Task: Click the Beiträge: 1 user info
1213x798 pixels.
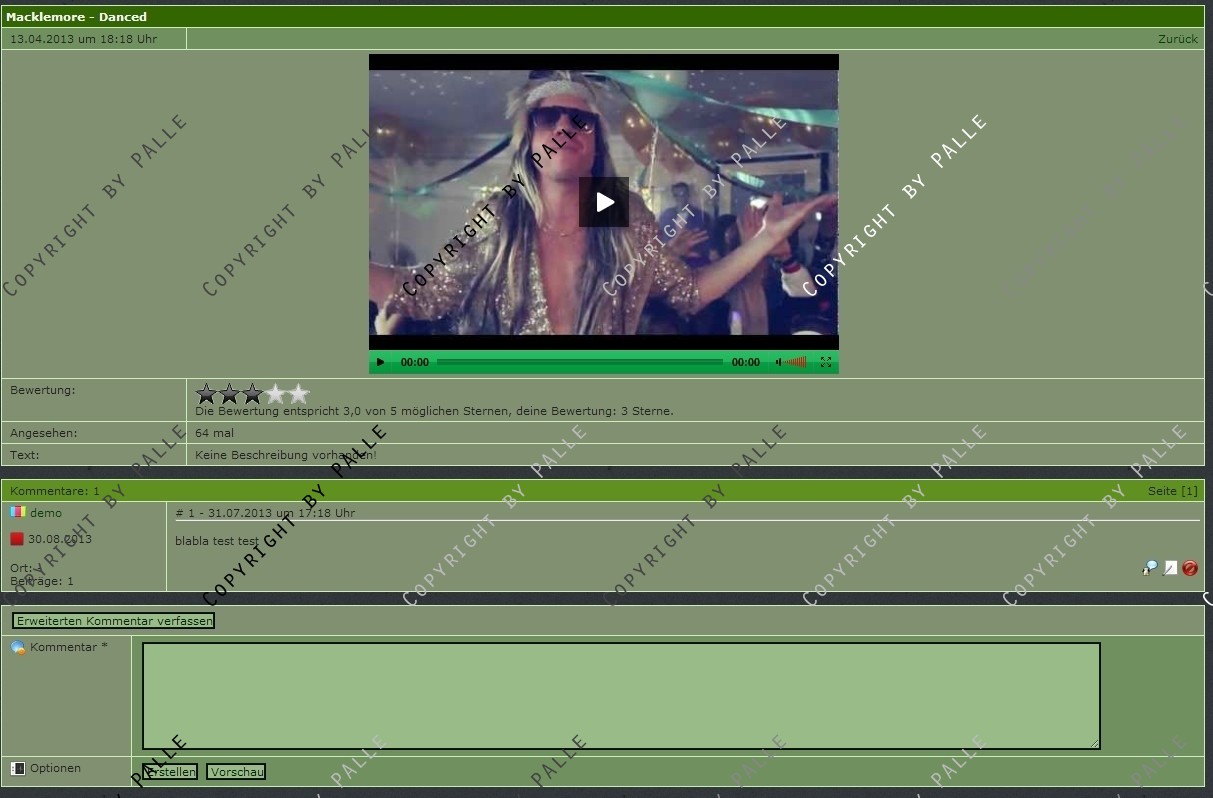Action: (x=42, y=581)
